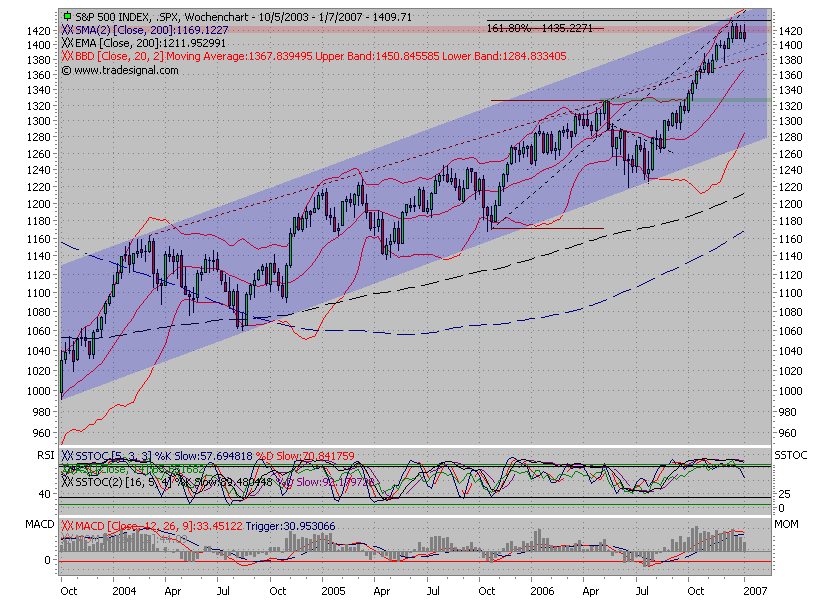Click the XX marker icon beside EMA legend

pyautogui.click(x=67, y=43)
